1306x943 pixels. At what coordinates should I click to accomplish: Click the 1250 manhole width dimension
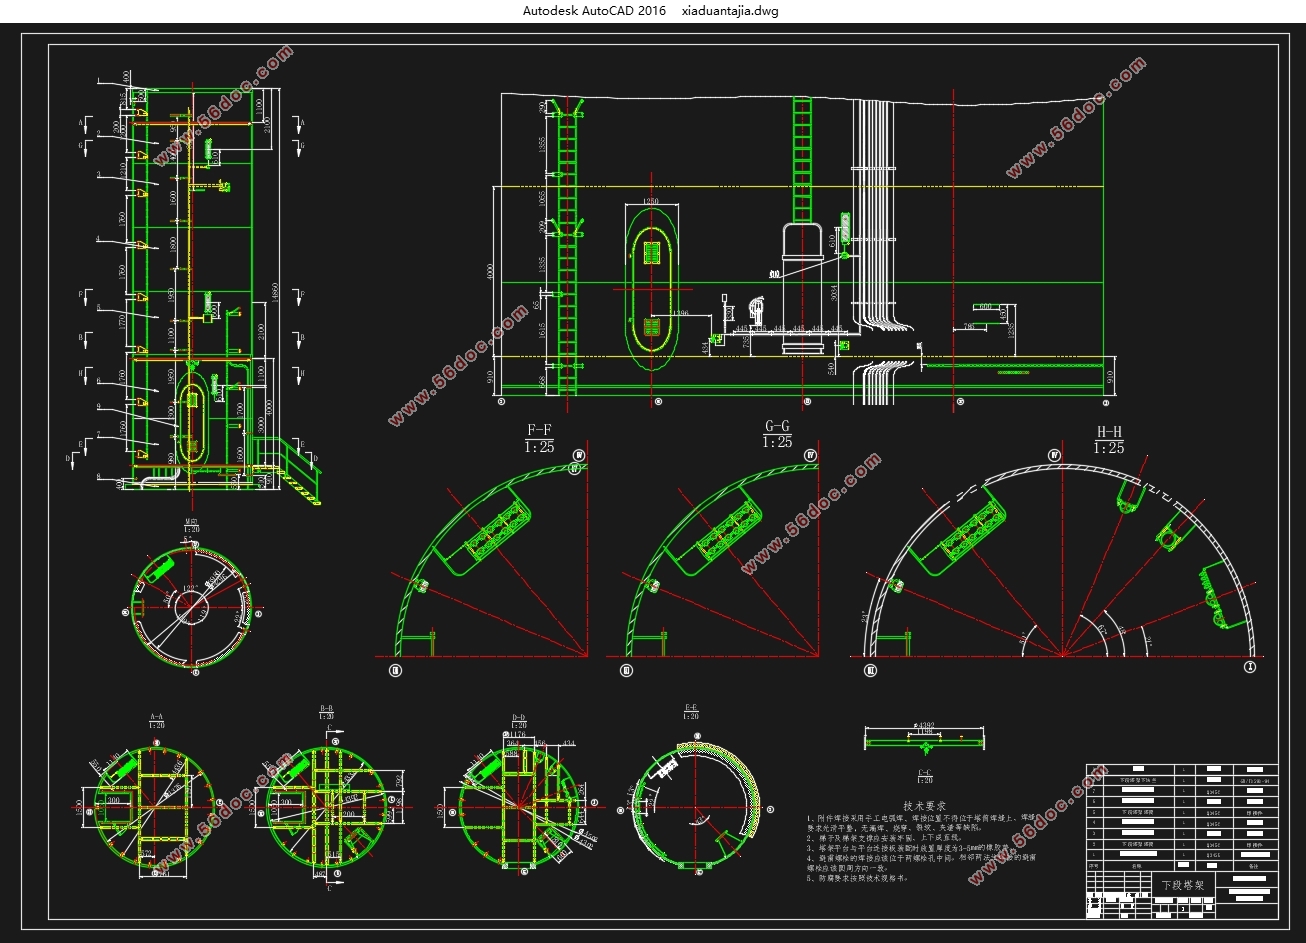click(651, 202)
